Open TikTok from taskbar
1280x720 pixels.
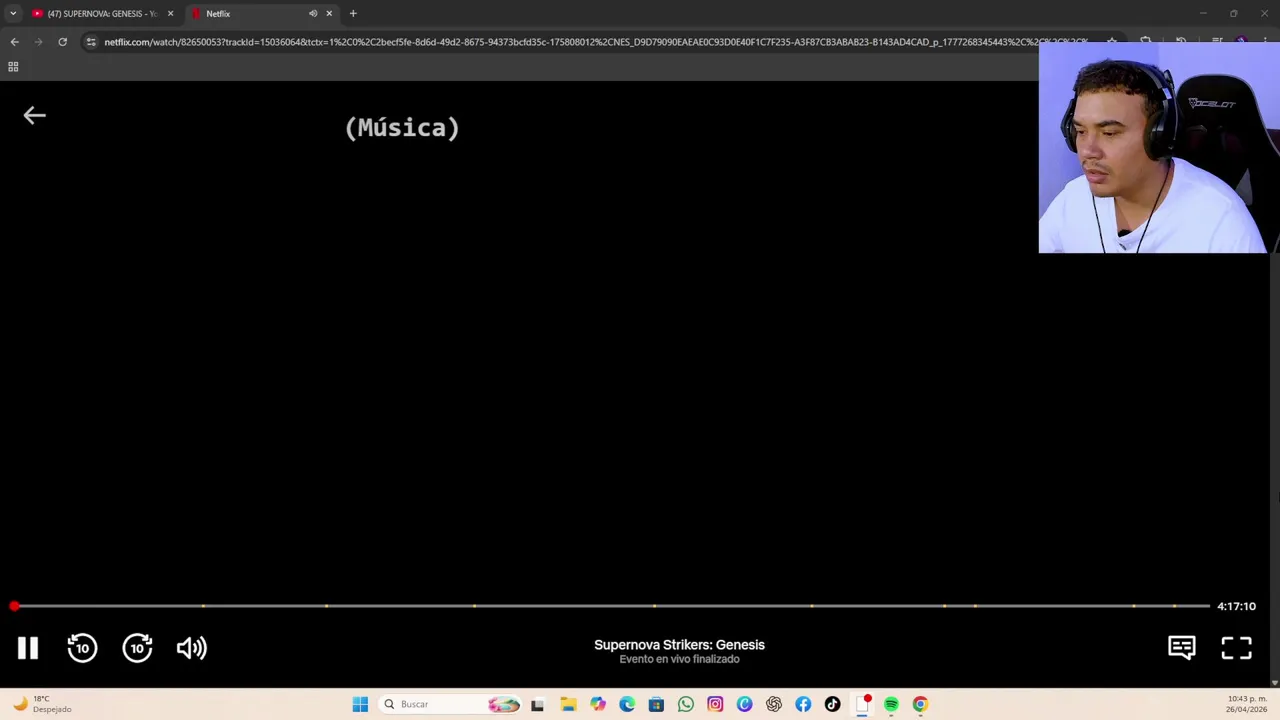[x=832, y=704]
